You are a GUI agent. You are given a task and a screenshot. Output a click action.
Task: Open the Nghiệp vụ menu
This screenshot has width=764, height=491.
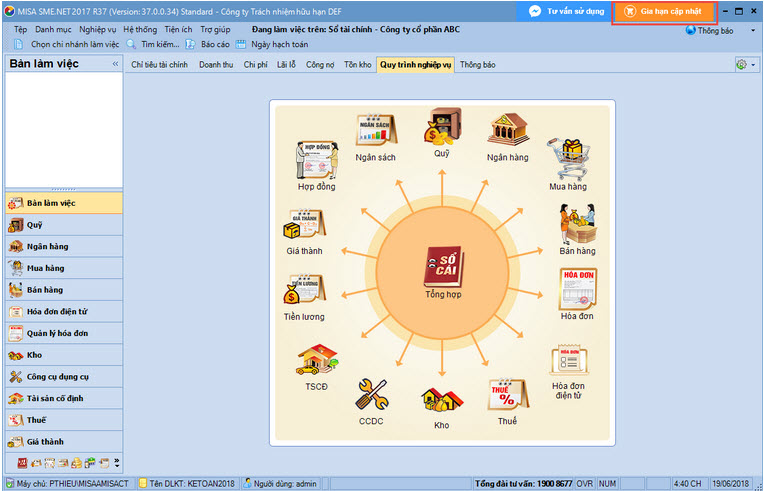point(98,30)
